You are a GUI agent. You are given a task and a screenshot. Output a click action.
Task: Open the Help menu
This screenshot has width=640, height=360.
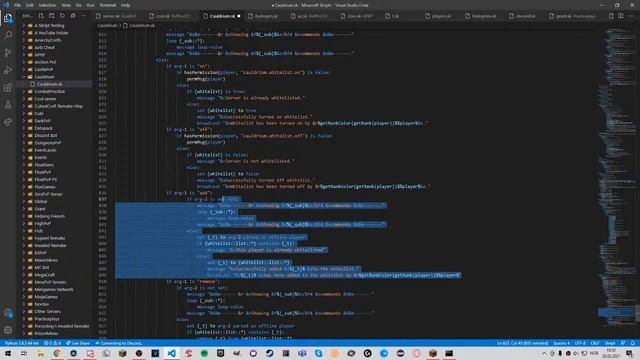[x=125, y=5]
